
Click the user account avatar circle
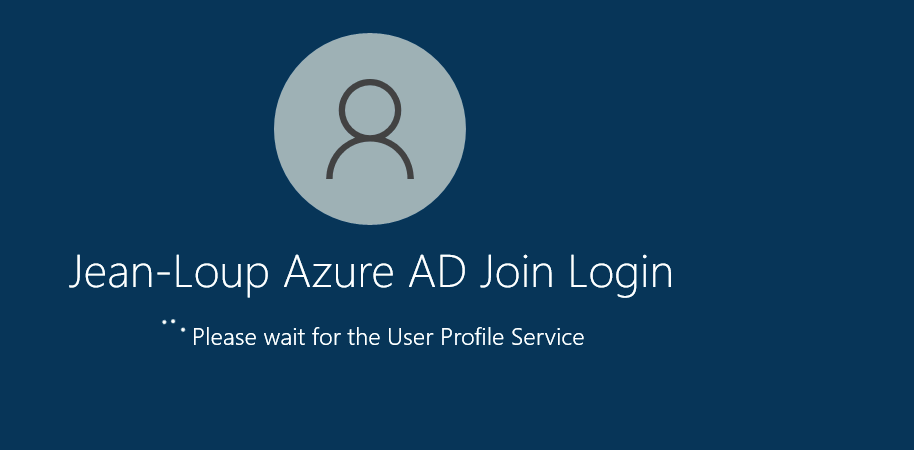click(370, 129)
